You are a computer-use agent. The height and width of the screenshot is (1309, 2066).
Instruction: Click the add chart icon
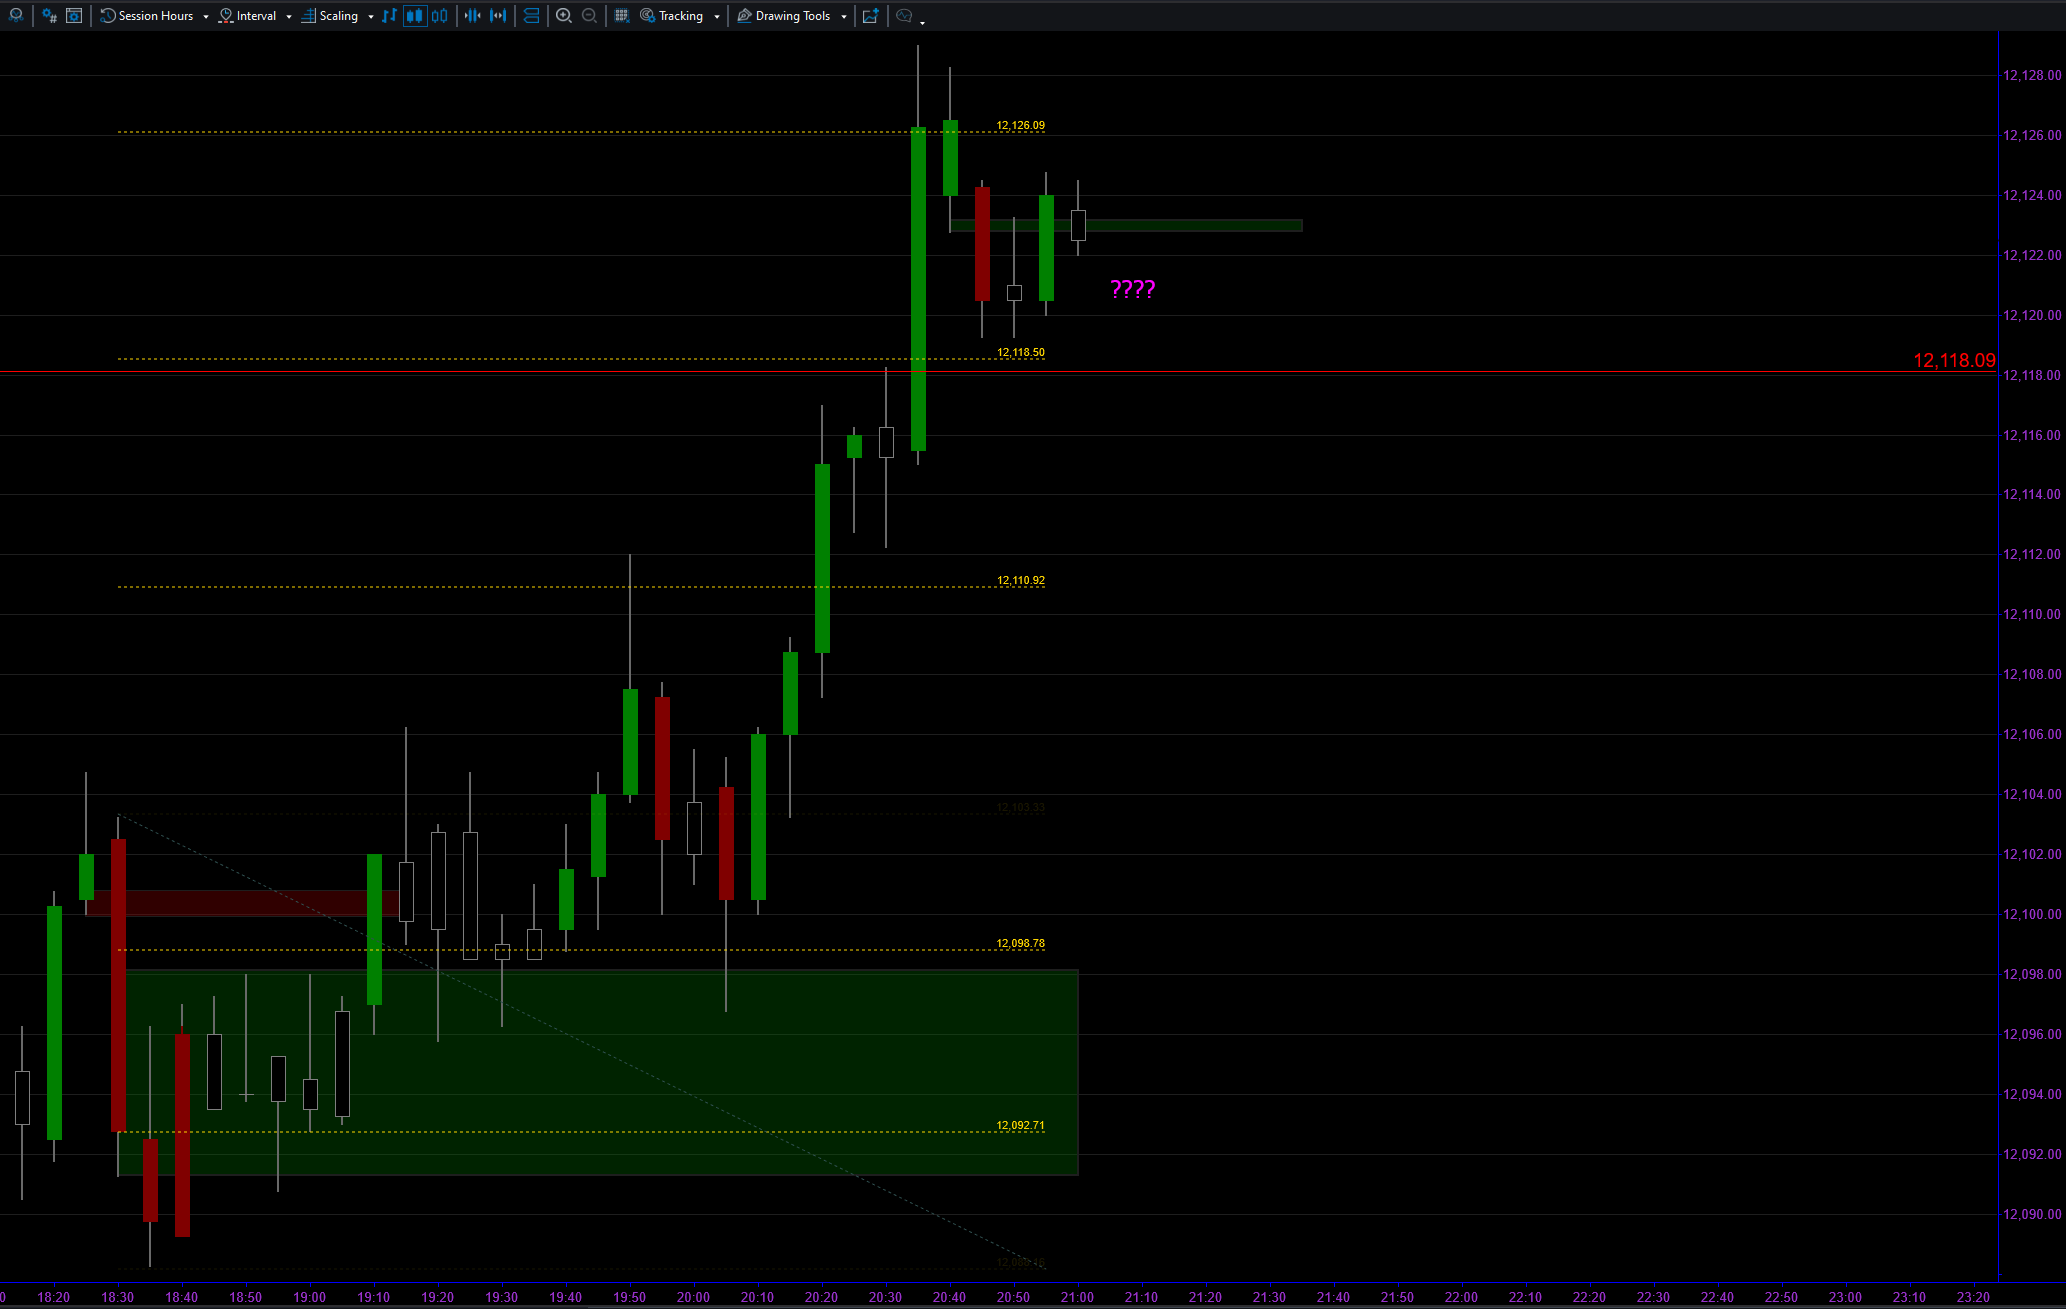[x=870, y=15]
